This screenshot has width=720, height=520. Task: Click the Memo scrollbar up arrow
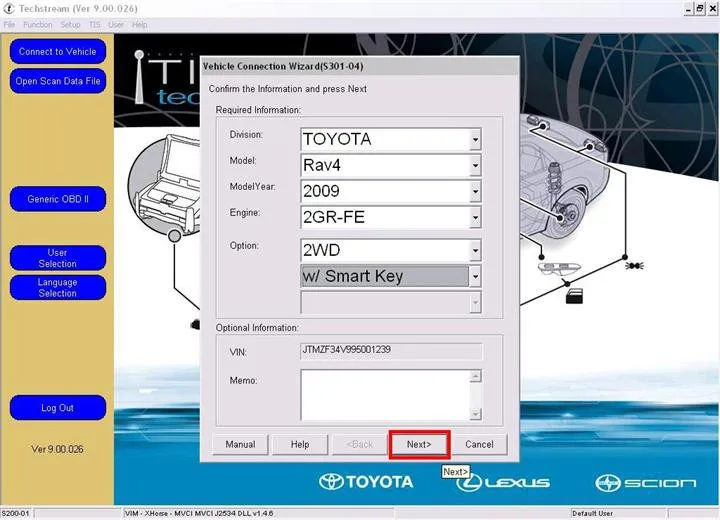pyautogui.click(x=476, y=376)
